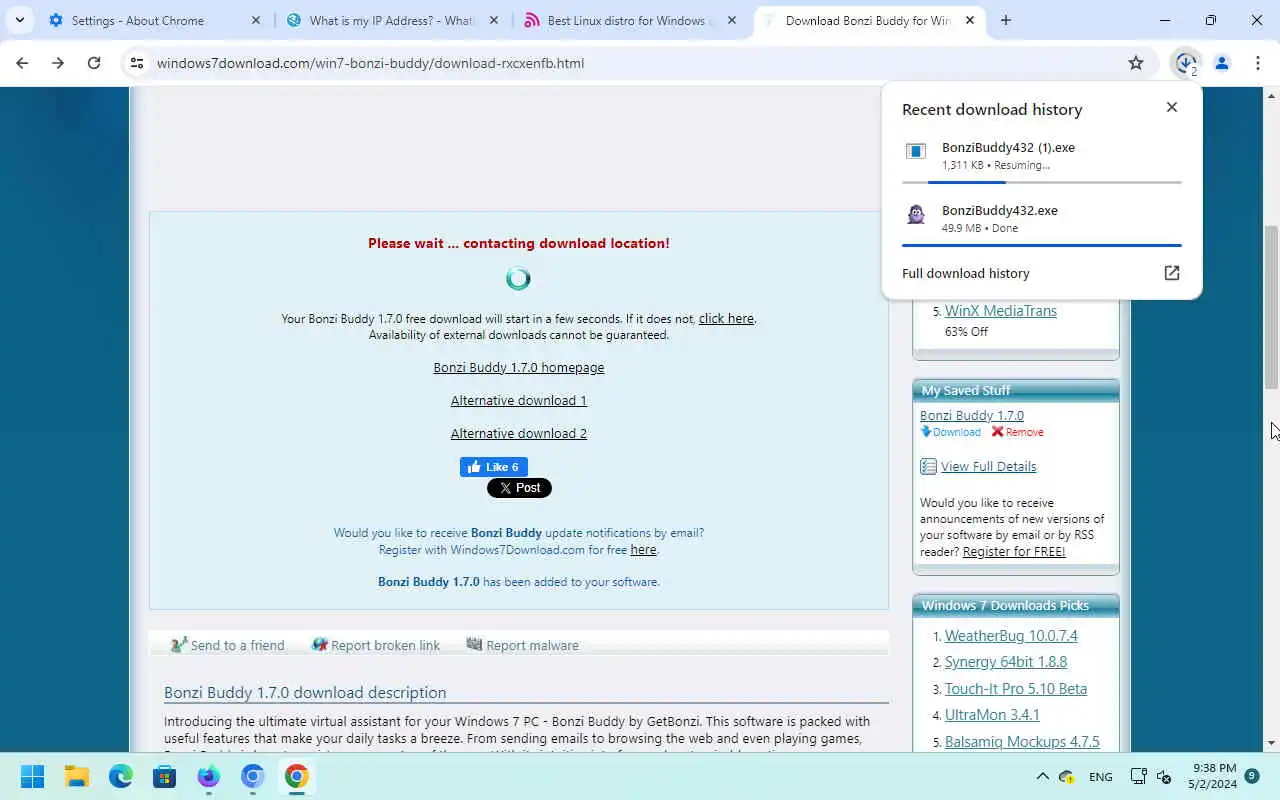1280x800 pixels.
Task: Click the page vertical scrollbar thumb
Action: click(1272, 307)
